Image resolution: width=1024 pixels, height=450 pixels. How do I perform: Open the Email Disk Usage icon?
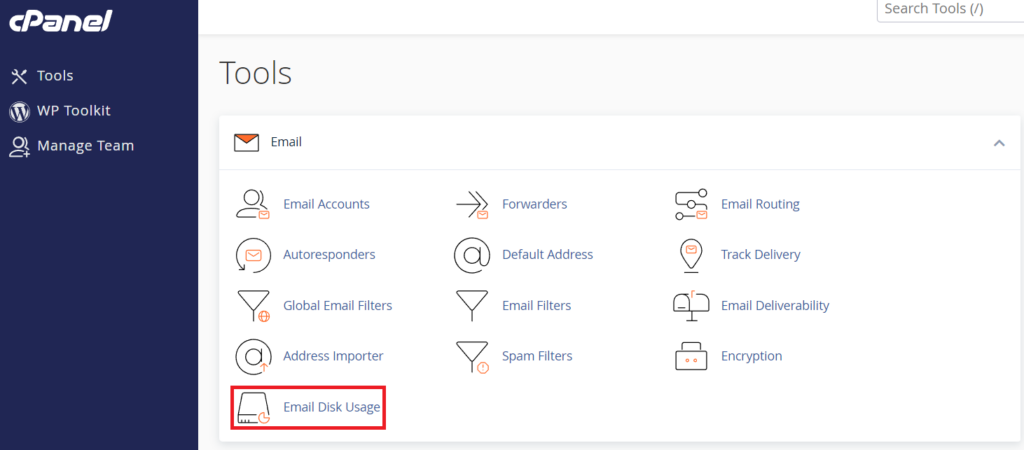click(x=252, y=407)
